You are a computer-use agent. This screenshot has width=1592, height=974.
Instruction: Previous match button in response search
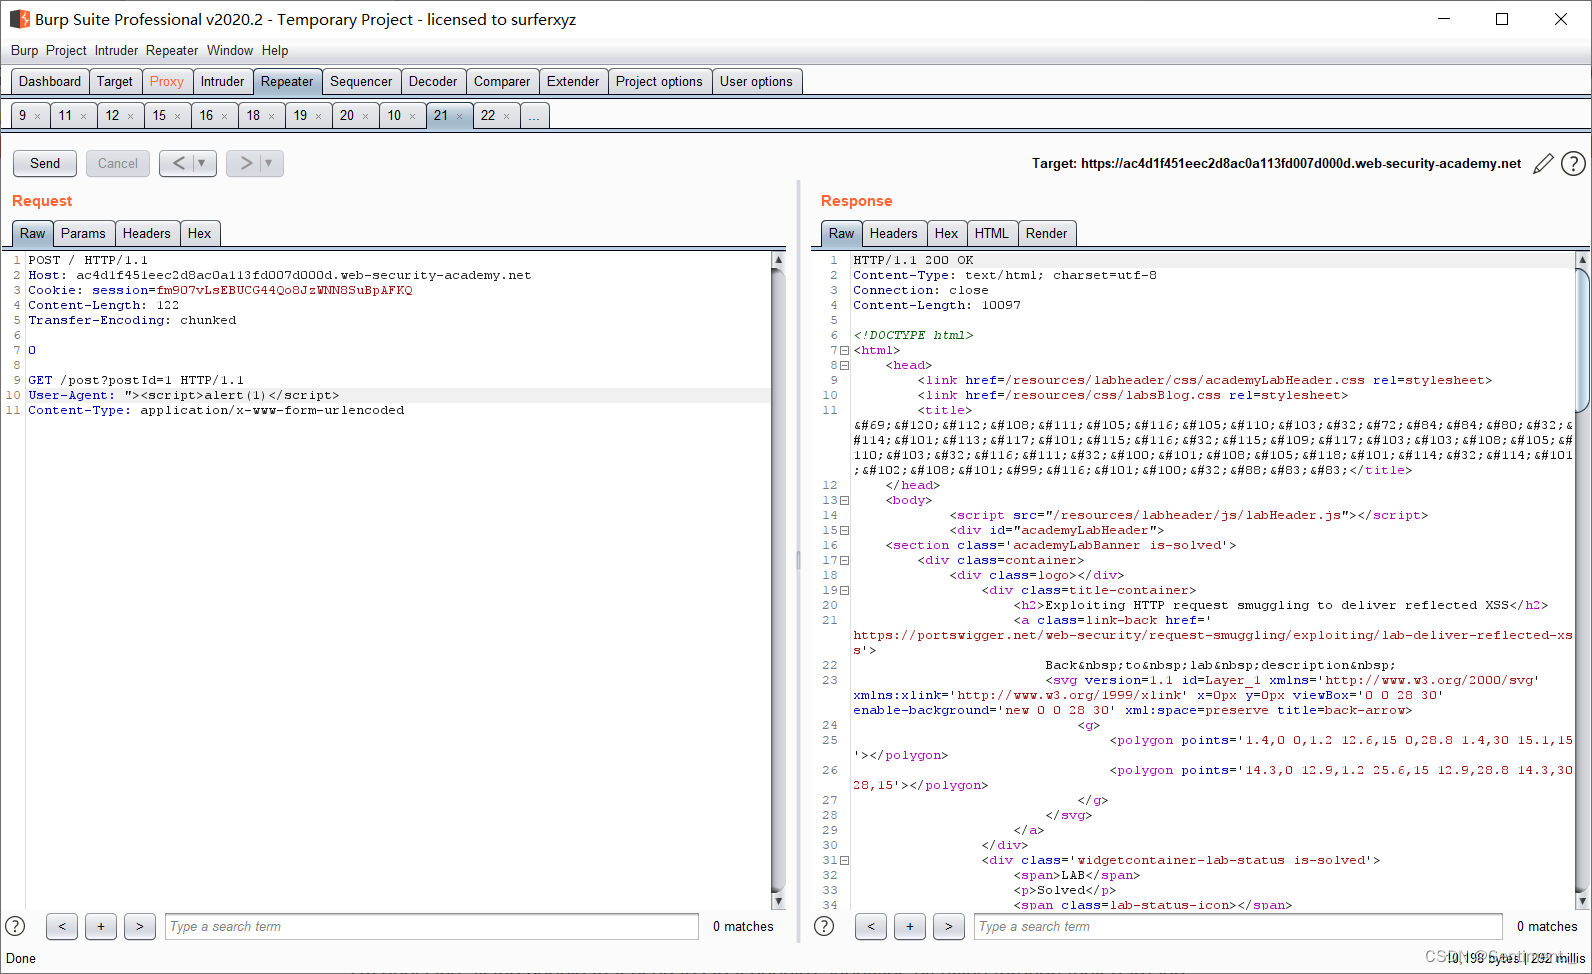(x=871, y=926)
